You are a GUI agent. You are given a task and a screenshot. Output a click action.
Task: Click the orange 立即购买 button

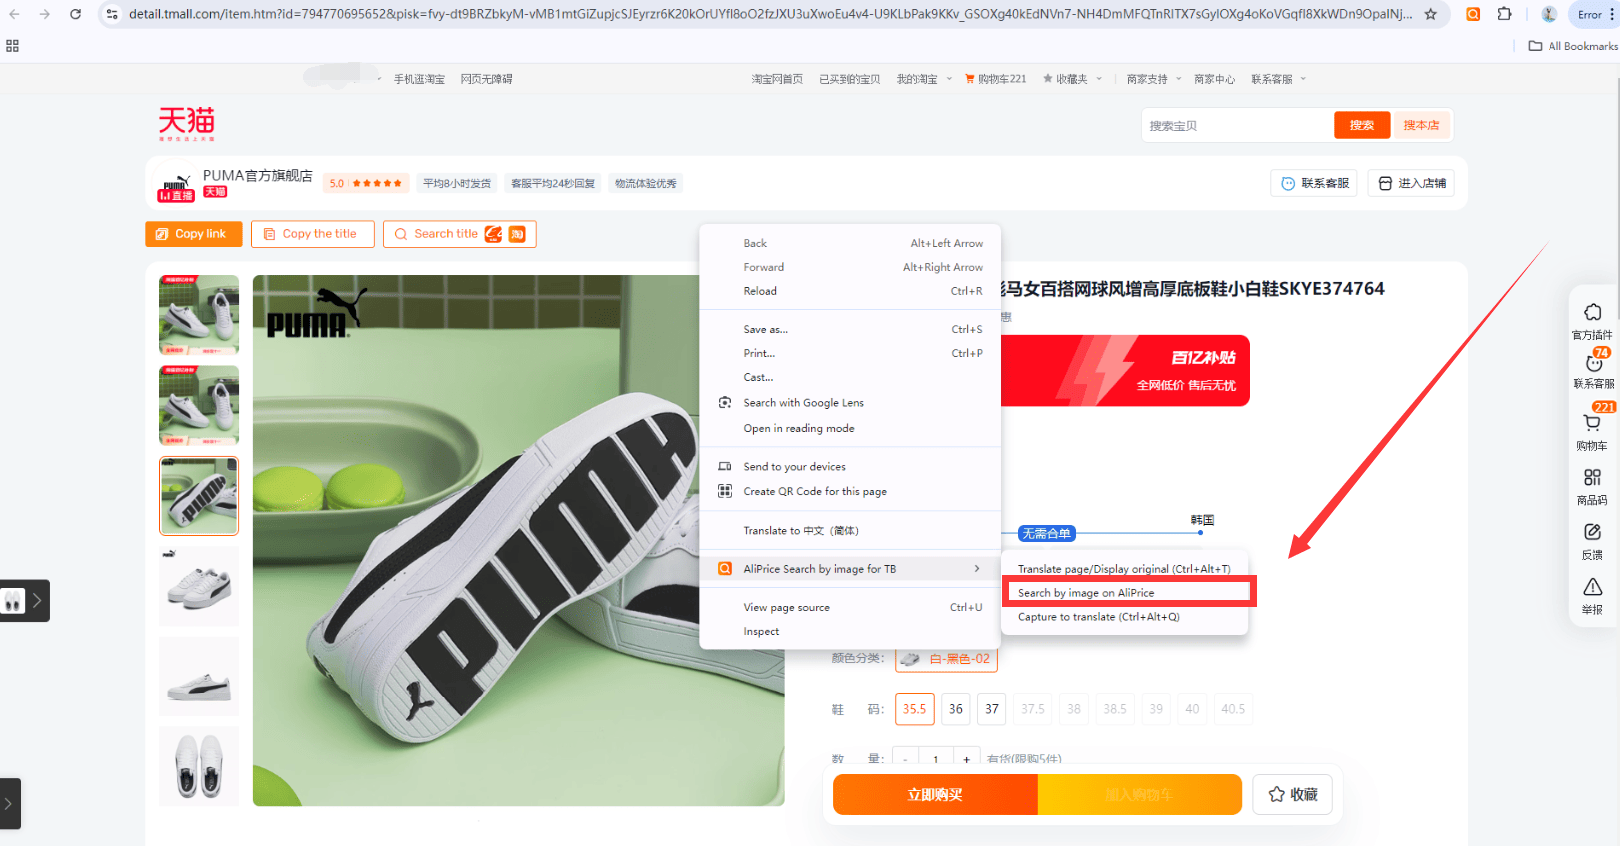click(x=935, y=795)
